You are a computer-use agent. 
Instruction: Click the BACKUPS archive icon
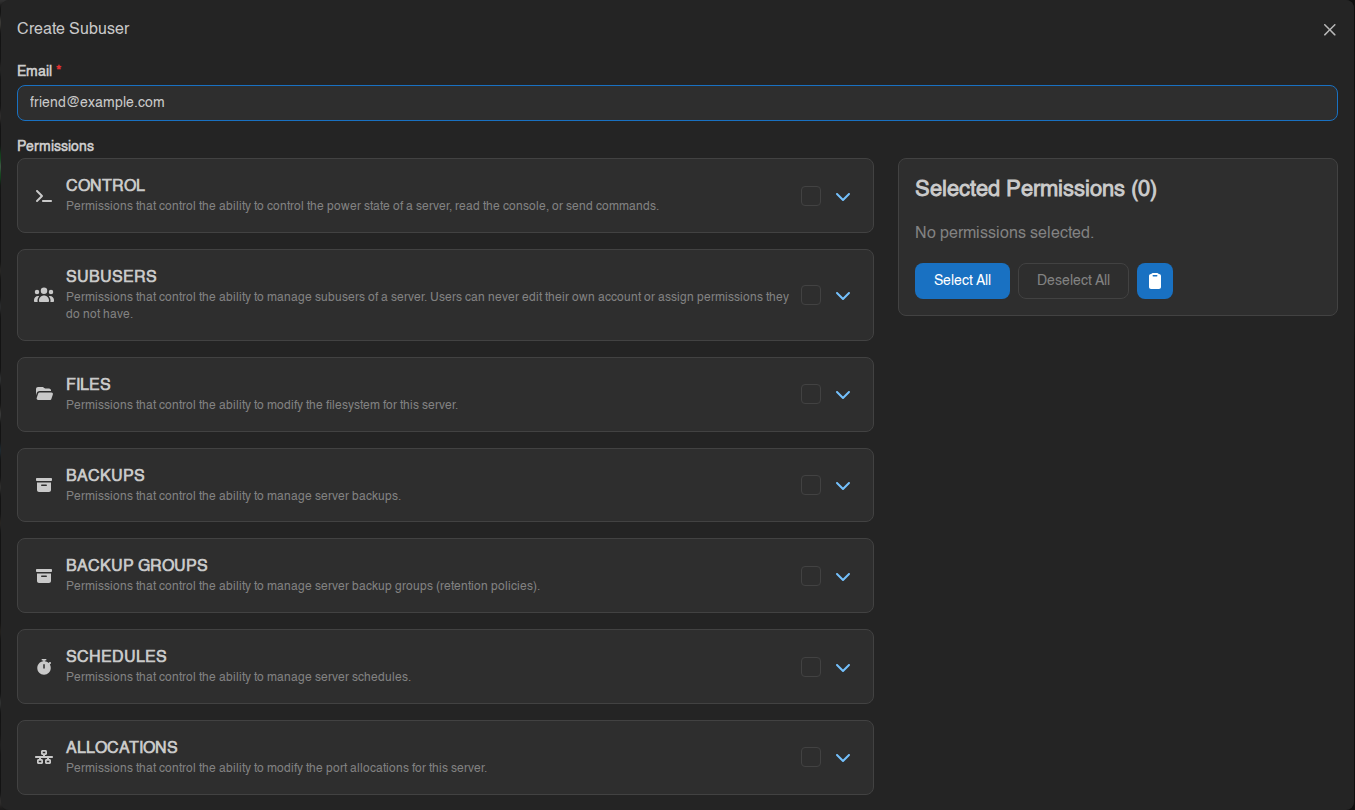coord(43,485)
